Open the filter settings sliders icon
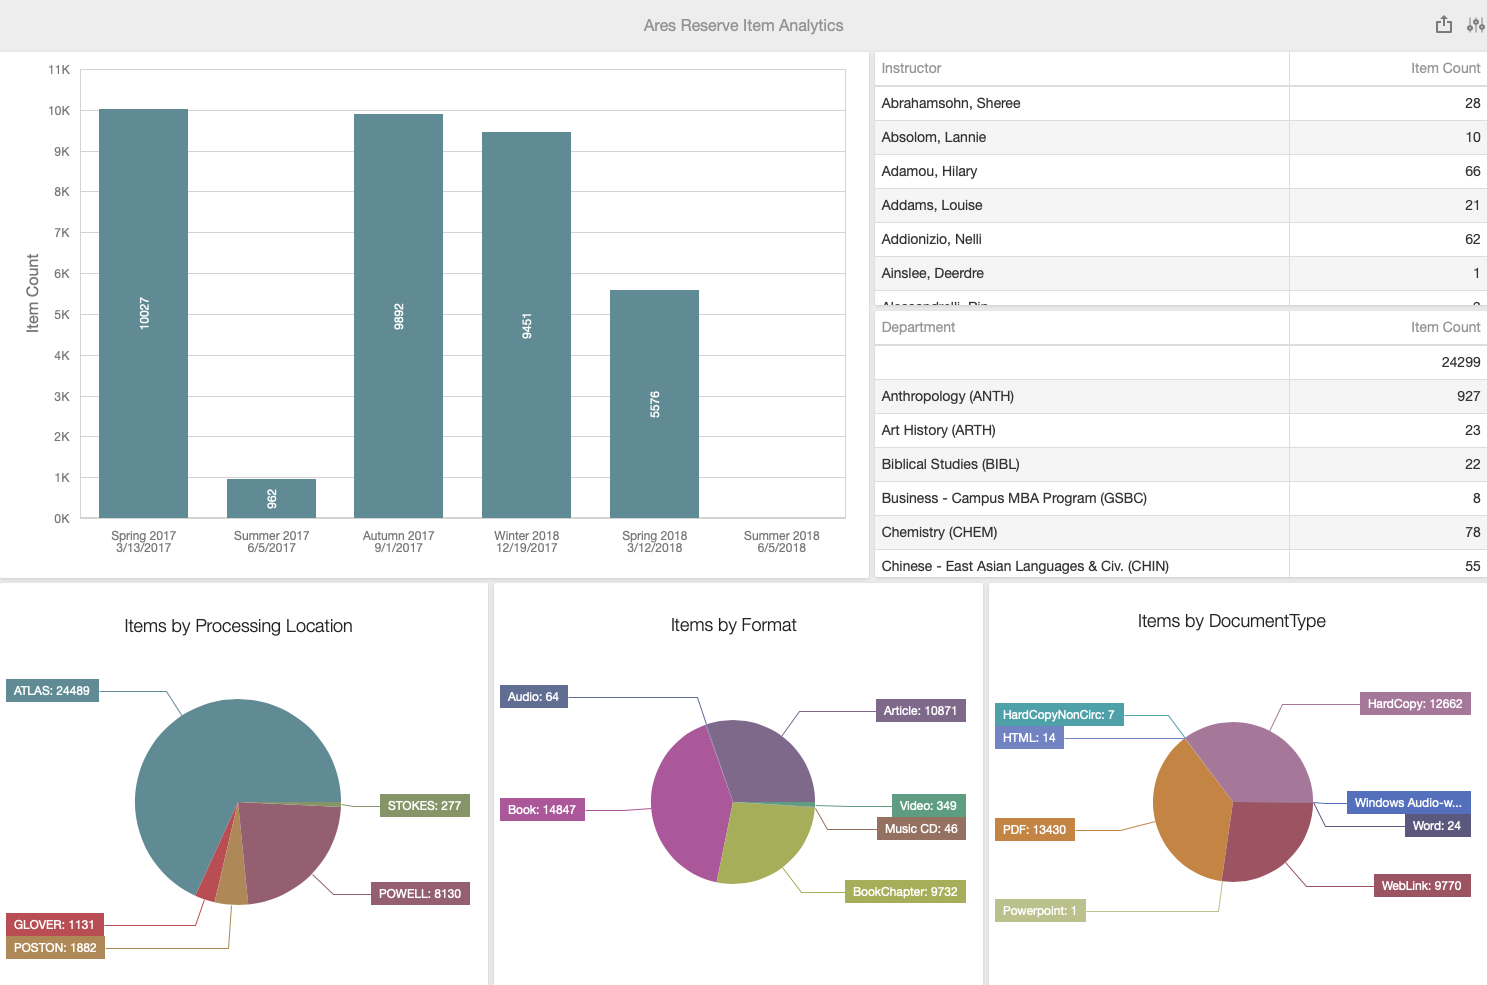This screenshot has width=1487, height=985. click(1475, 24)
